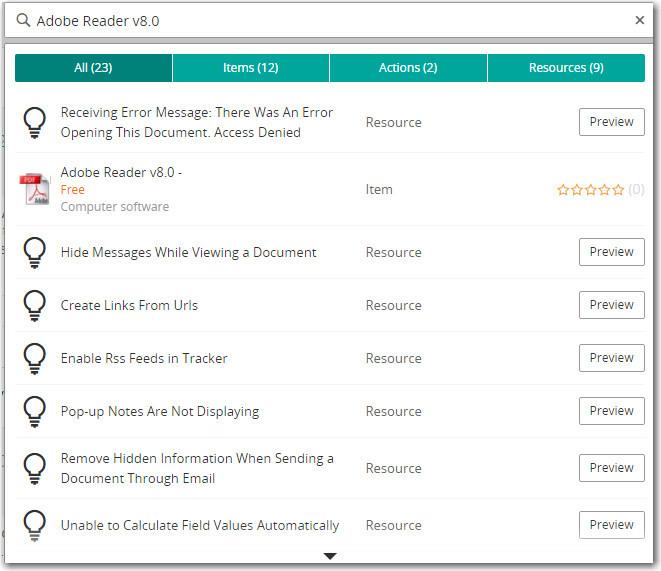The image size is (661, 571).
Task: Switch to the Items (12) tab
Action: (x=250, y=68)
